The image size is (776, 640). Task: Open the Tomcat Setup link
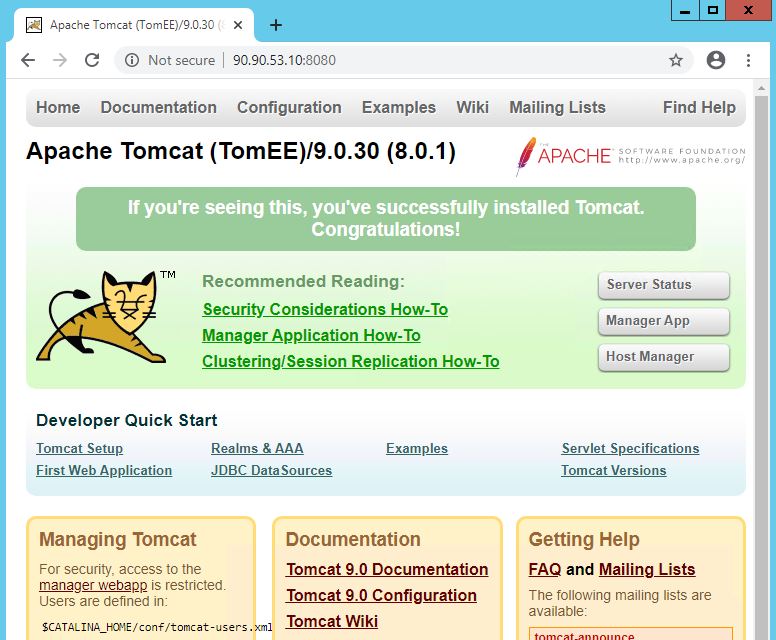[x=79, y=448]
